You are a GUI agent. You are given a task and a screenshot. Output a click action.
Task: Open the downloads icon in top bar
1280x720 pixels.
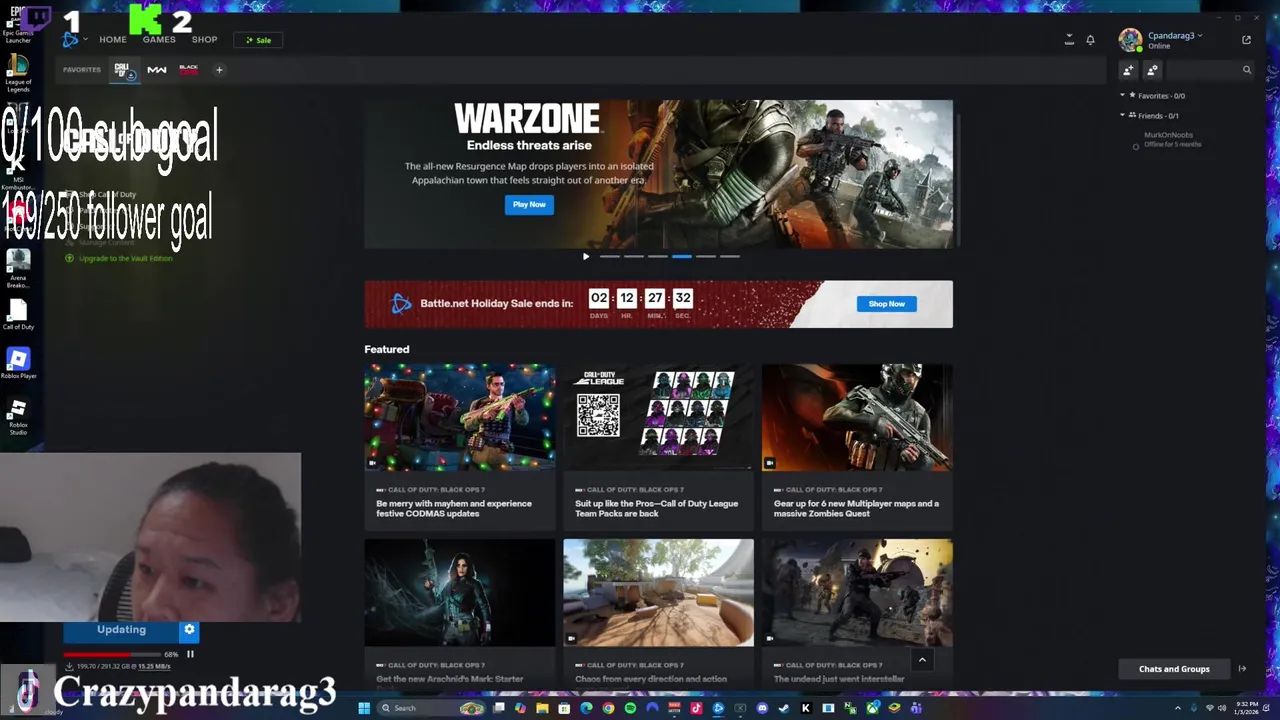(x=1069, y=40)
